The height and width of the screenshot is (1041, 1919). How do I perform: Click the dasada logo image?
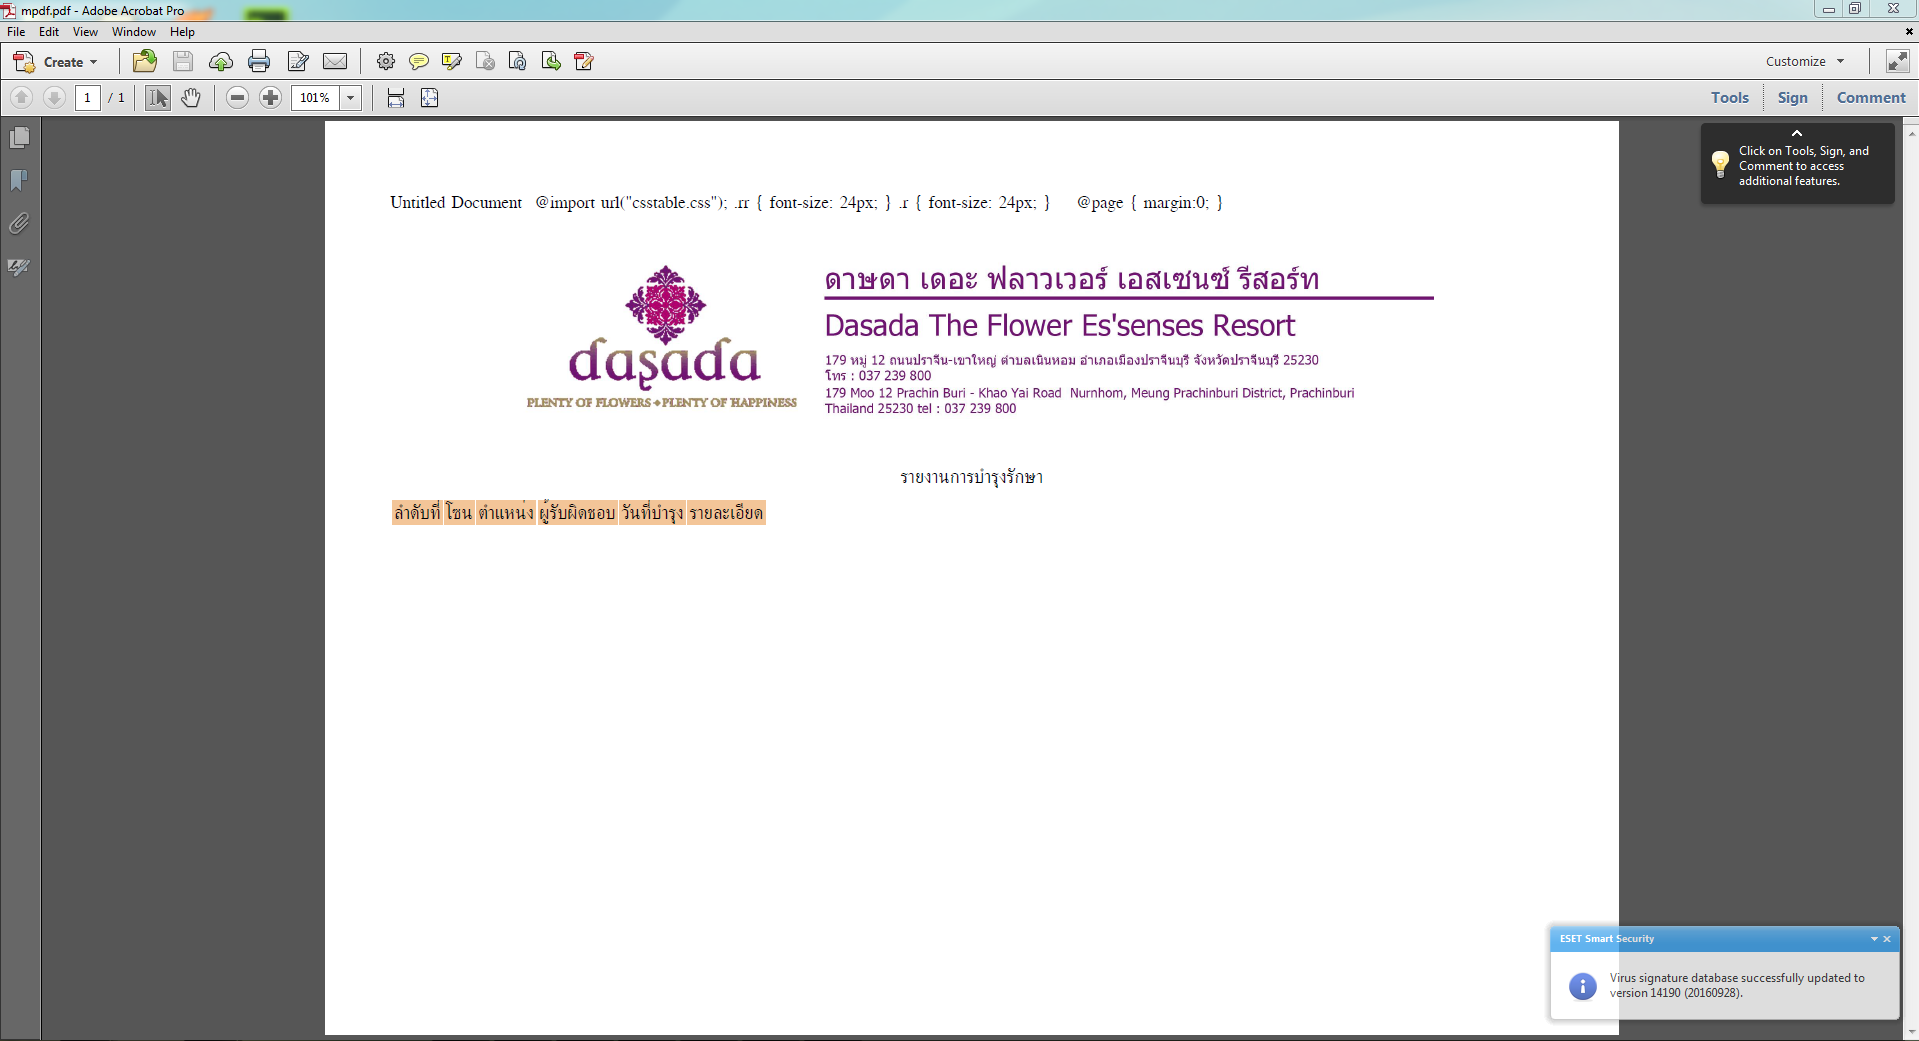(662, 338)
